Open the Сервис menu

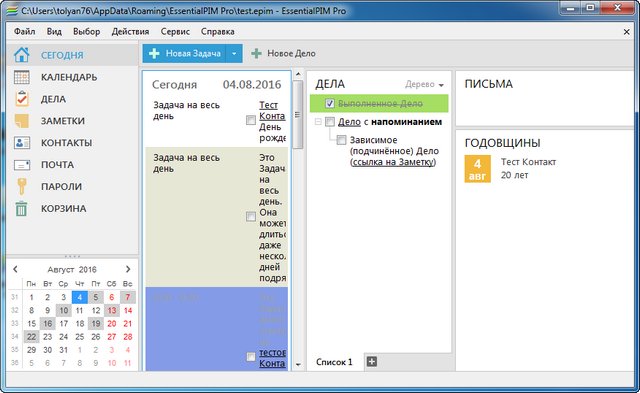(175, 31)
